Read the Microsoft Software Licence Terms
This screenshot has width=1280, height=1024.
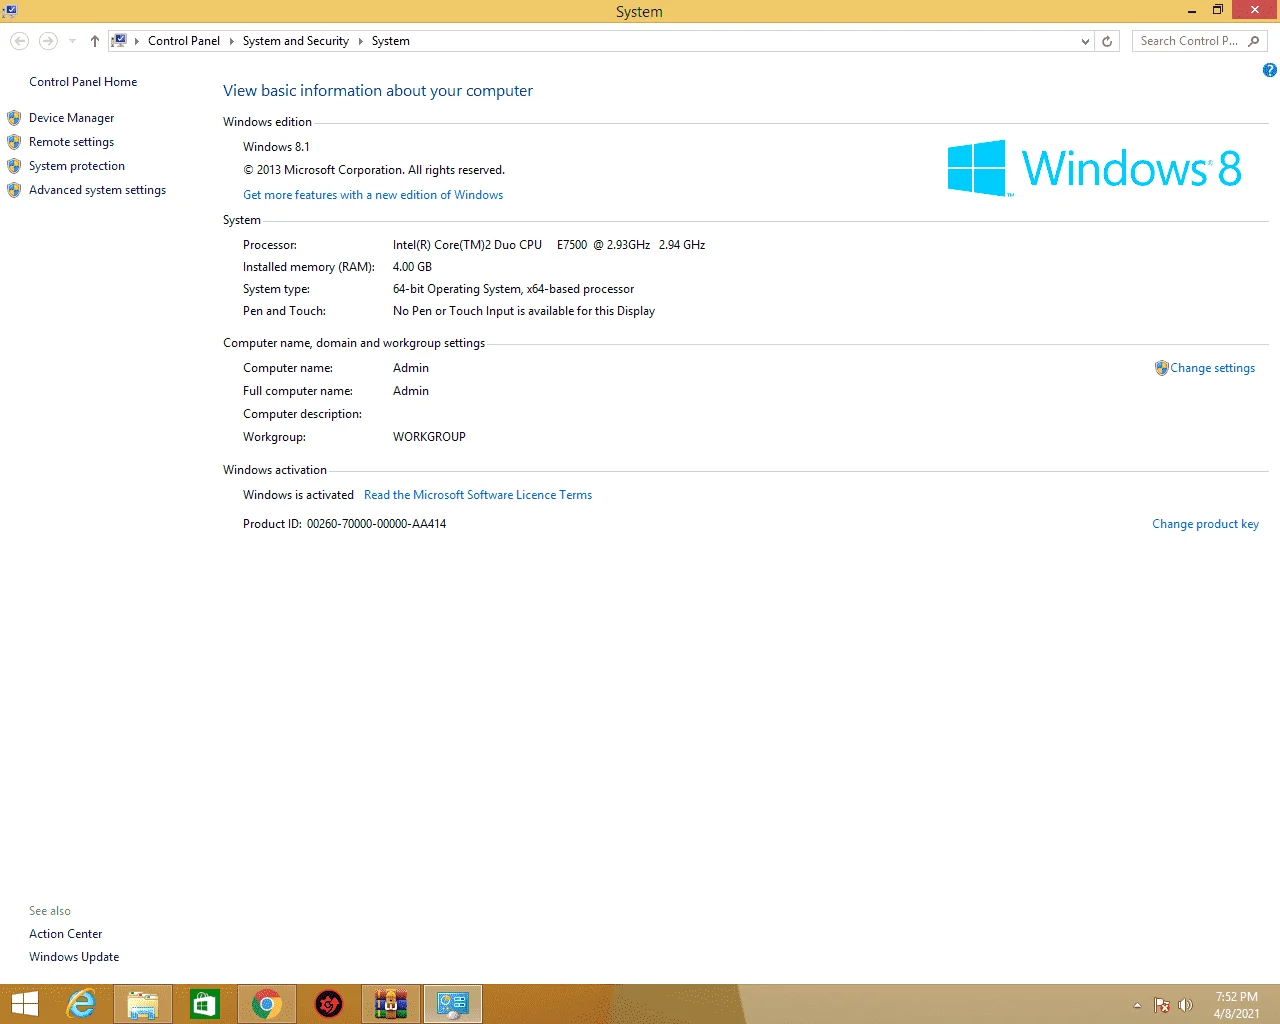click(x=478, y=495)
